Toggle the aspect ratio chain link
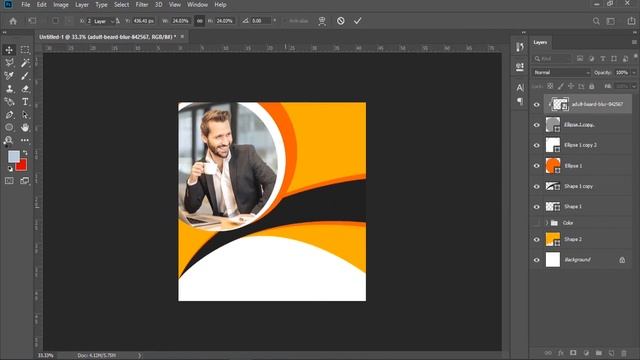Screen dimensions: 640x360 coord(199,21)
